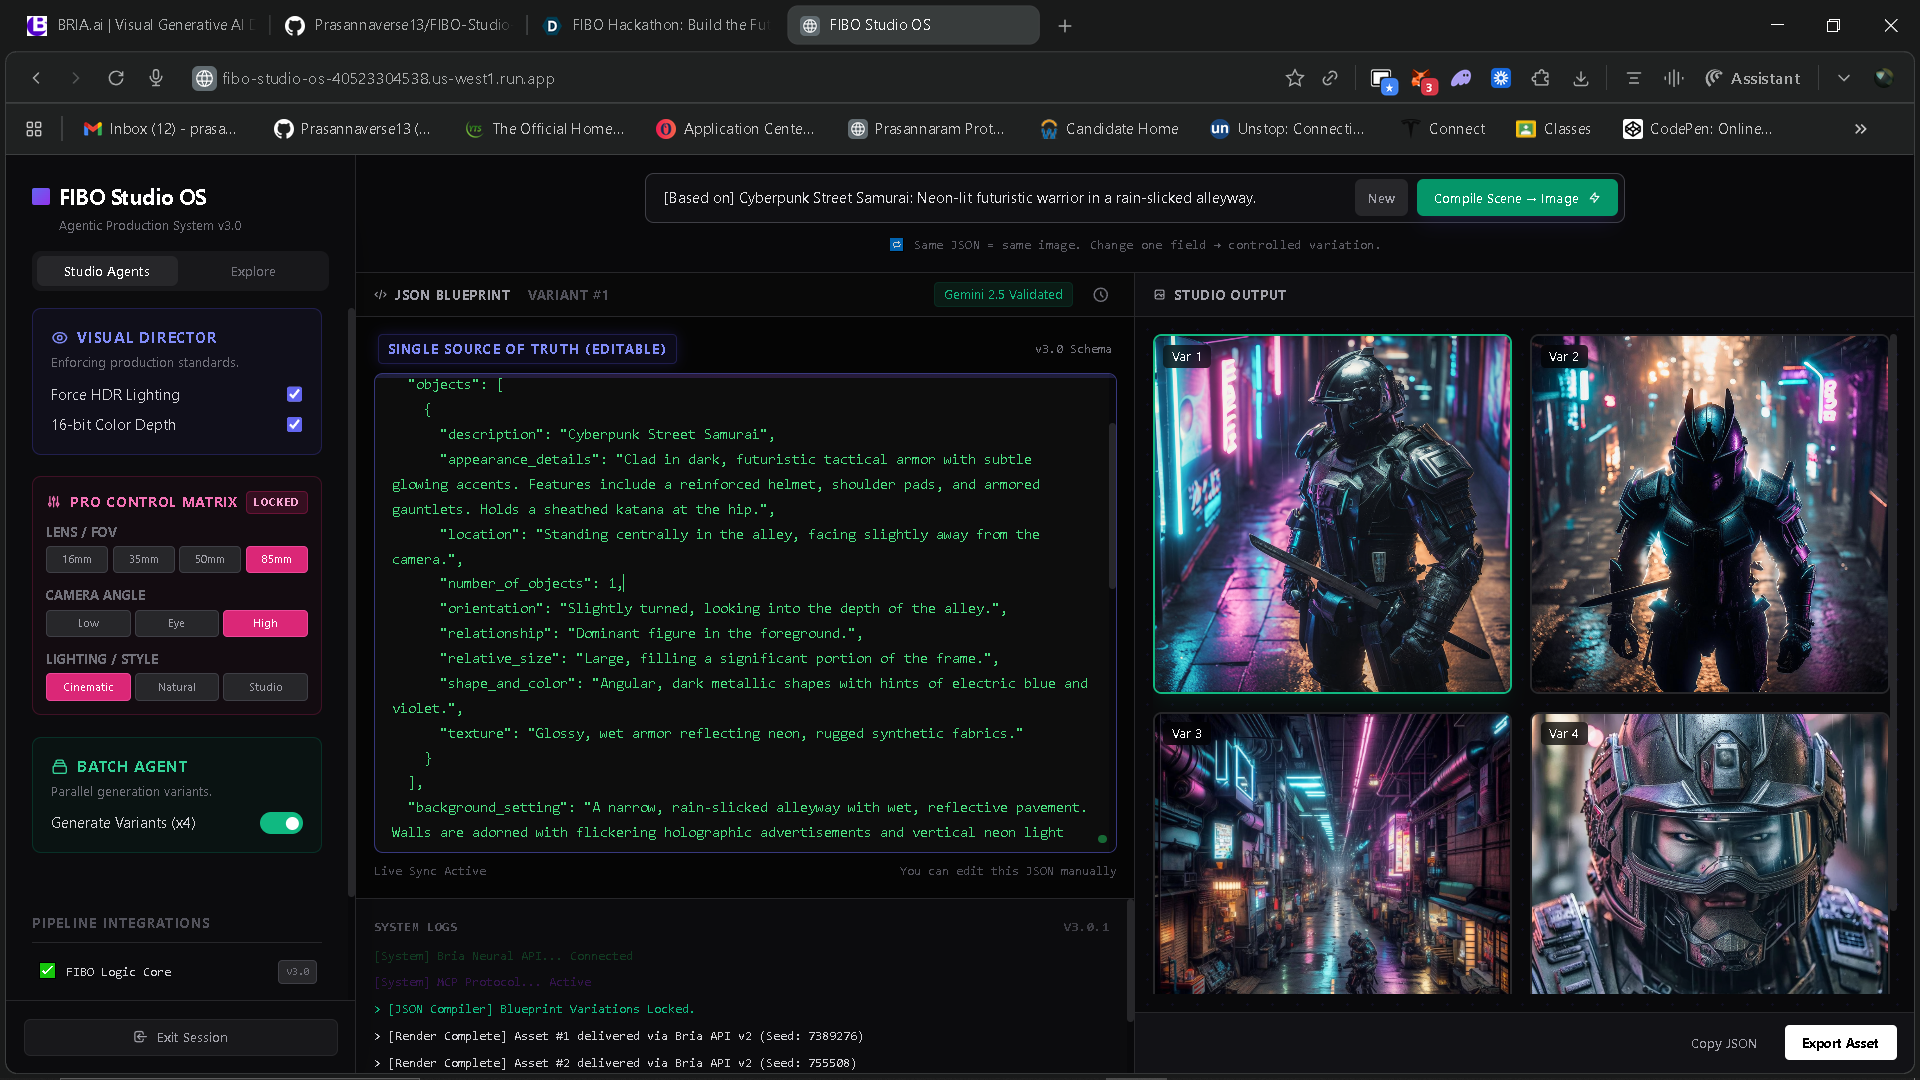Expand hidden bookmarks overflow chevron
This screenshot has width=1920, height=1080.
point(1860,129)
